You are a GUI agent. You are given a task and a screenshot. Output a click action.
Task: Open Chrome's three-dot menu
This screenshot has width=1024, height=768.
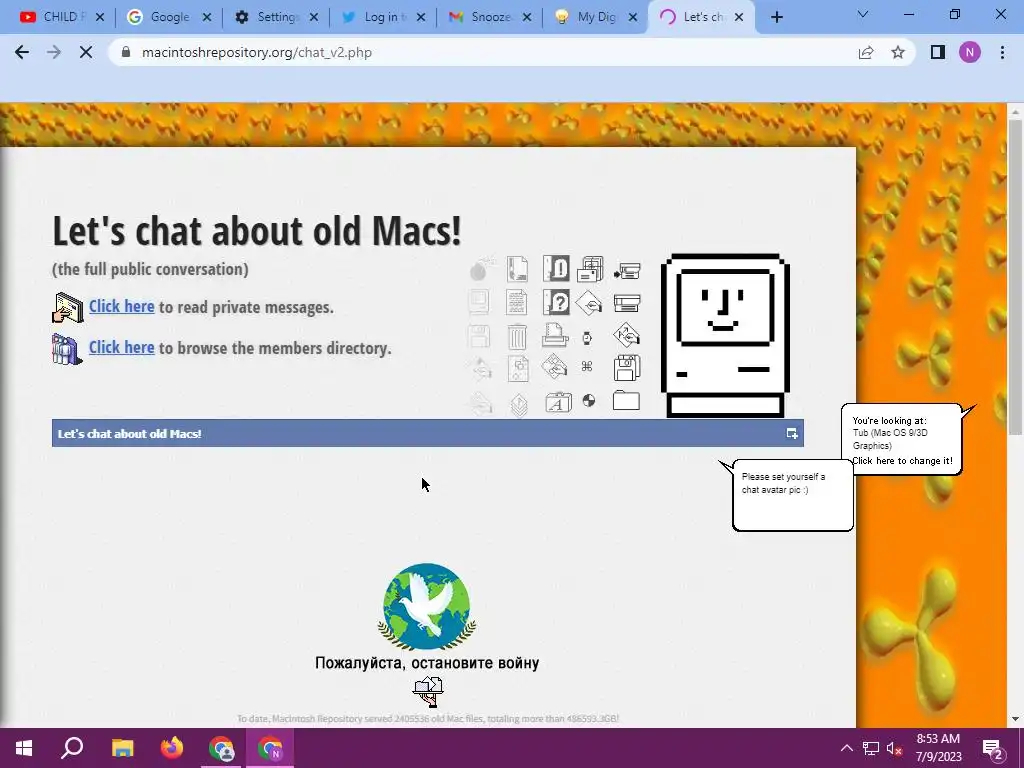[x=1002, y=52]
